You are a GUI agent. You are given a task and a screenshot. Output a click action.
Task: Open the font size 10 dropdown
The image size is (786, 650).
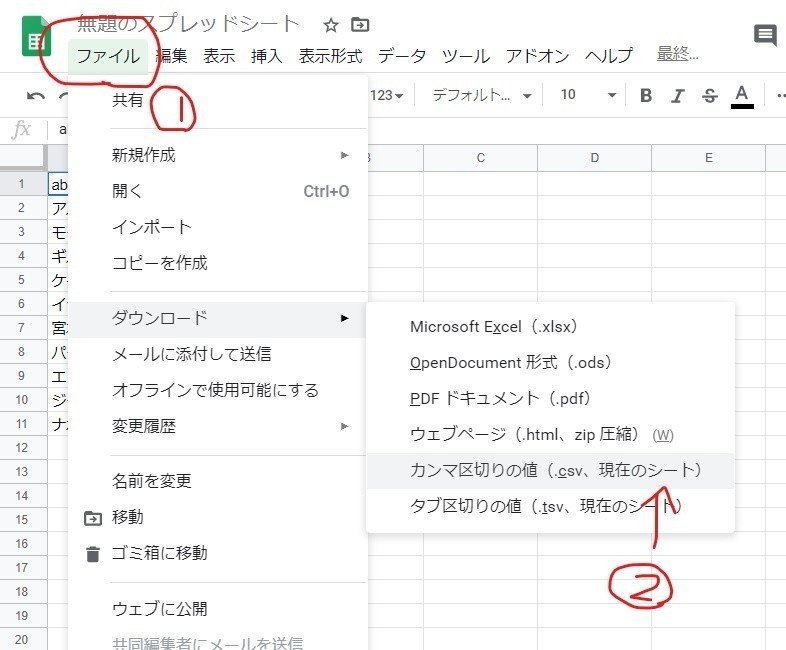pyautogui.click(x=588, y=95)
